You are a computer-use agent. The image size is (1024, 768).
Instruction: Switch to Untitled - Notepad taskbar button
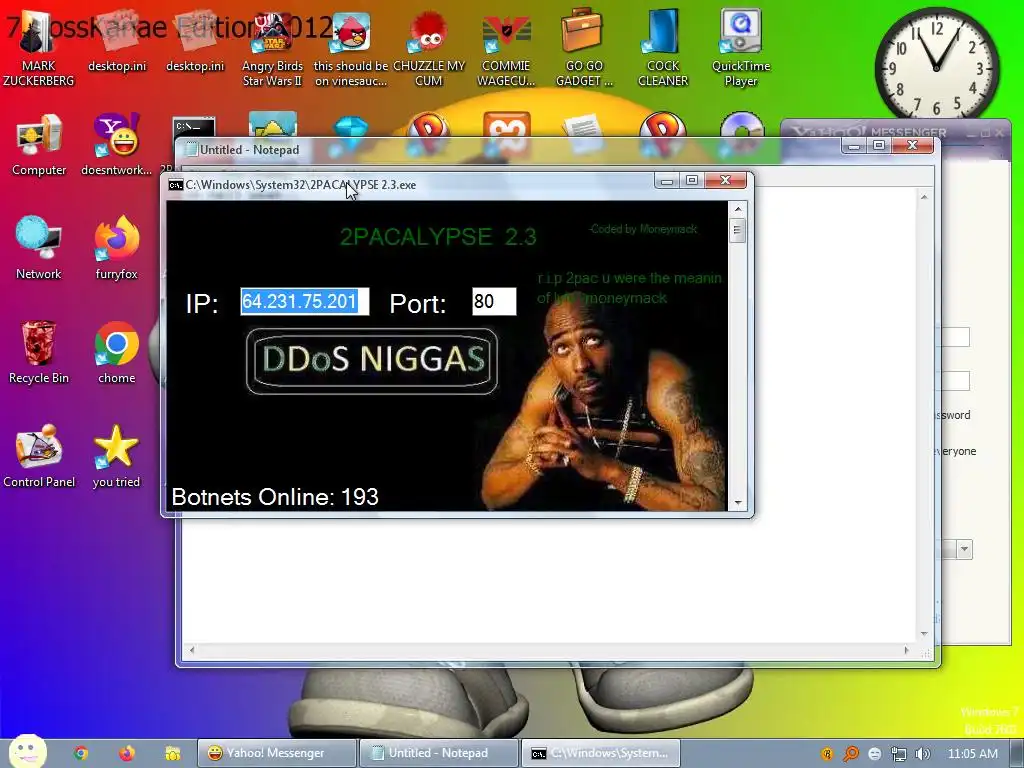(439, 753)
